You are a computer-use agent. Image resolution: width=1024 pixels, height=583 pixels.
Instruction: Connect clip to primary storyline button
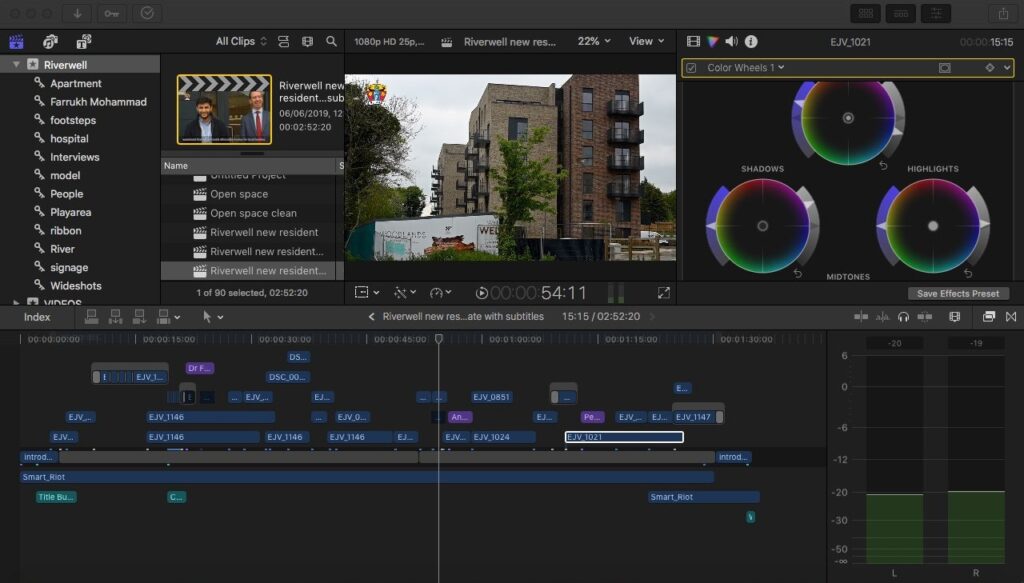[91, 317]
